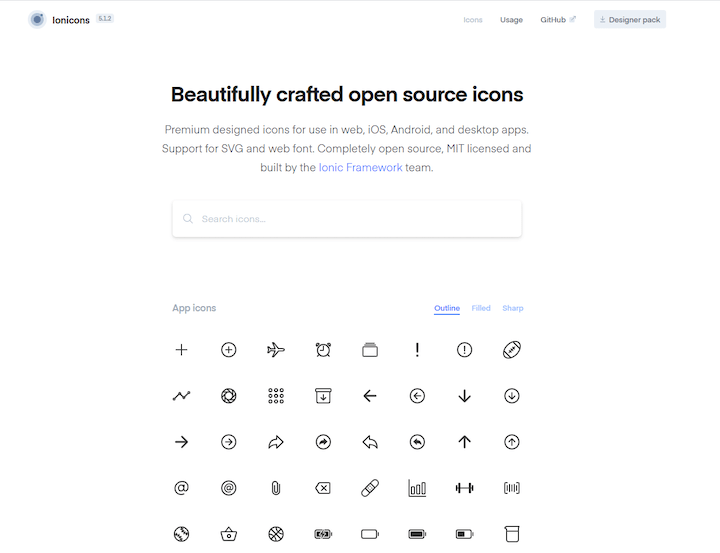Click the airplane icon
This screenshot has height=553, width=720.
click(x=276, y=350)
